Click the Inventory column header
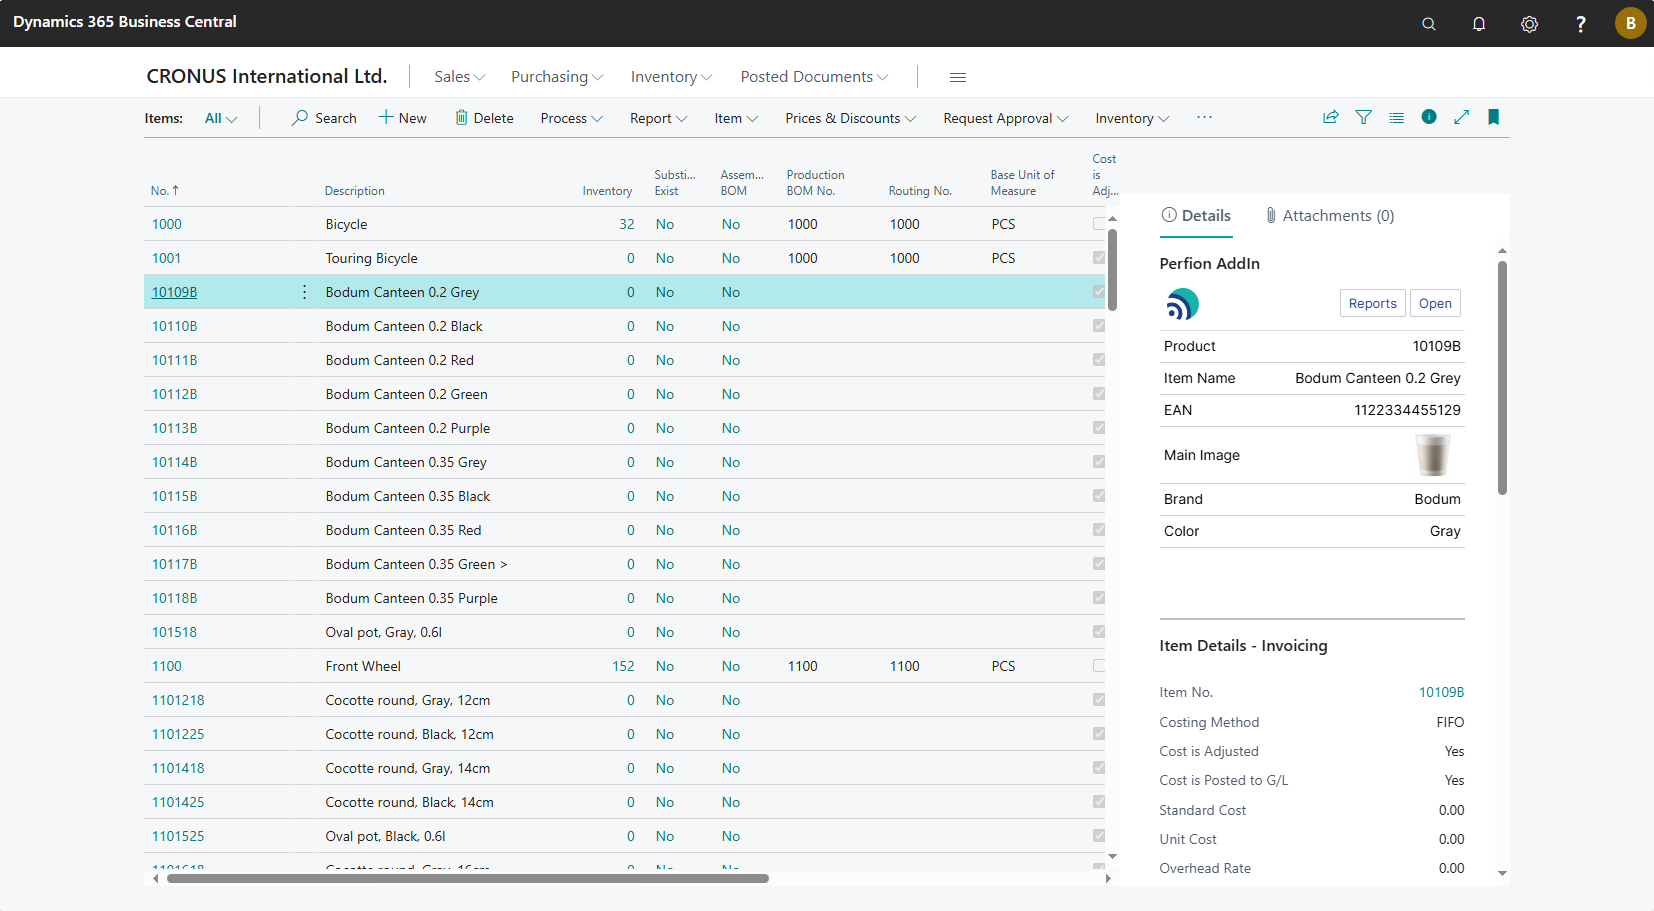 pos(607,191)
